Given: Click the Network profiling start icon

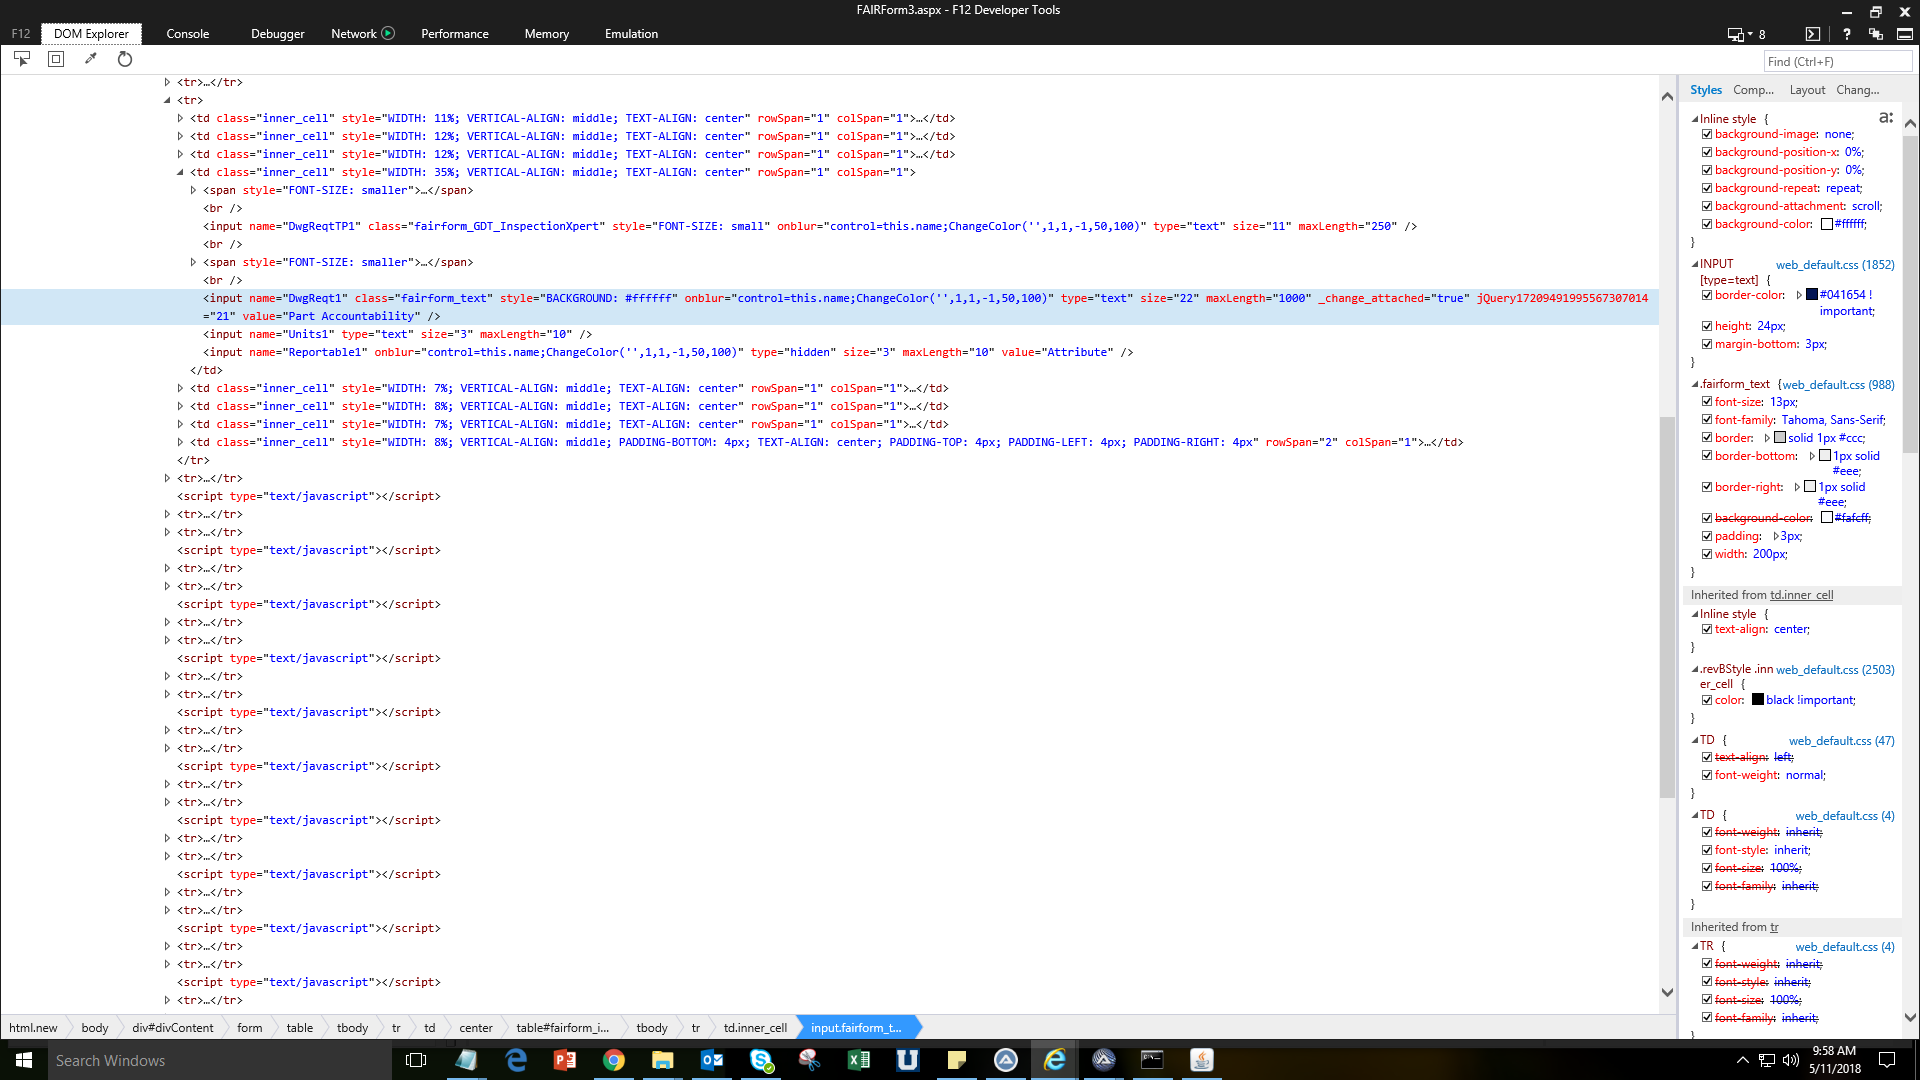Looking at the screenshot, I should (x=388, y=33).
